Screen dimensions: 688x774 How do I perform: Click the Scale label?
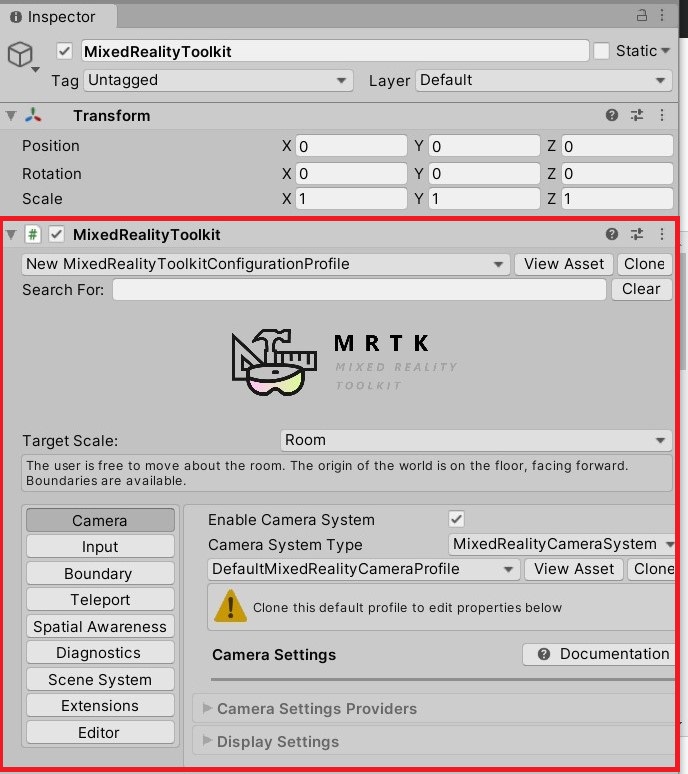(42, 199)
